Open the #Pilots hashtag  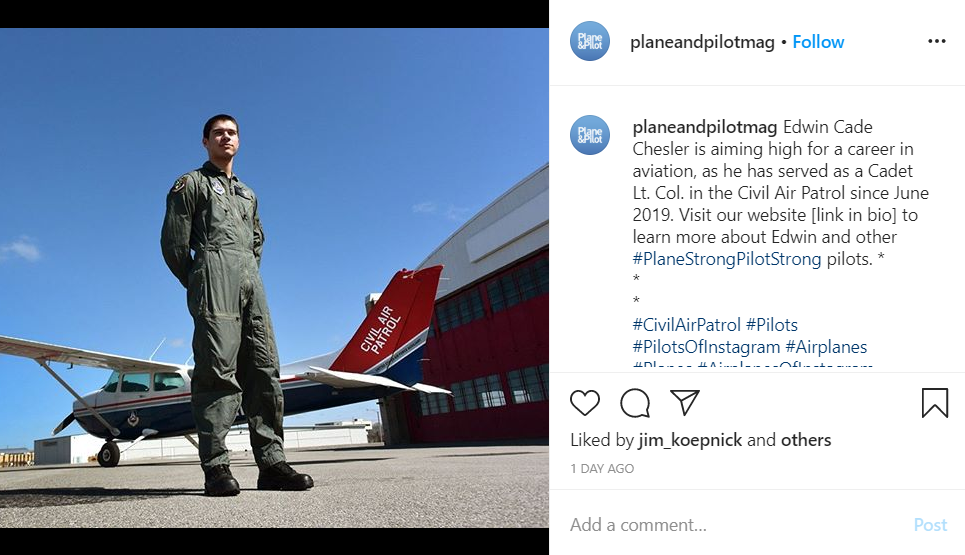pos(772,325)
